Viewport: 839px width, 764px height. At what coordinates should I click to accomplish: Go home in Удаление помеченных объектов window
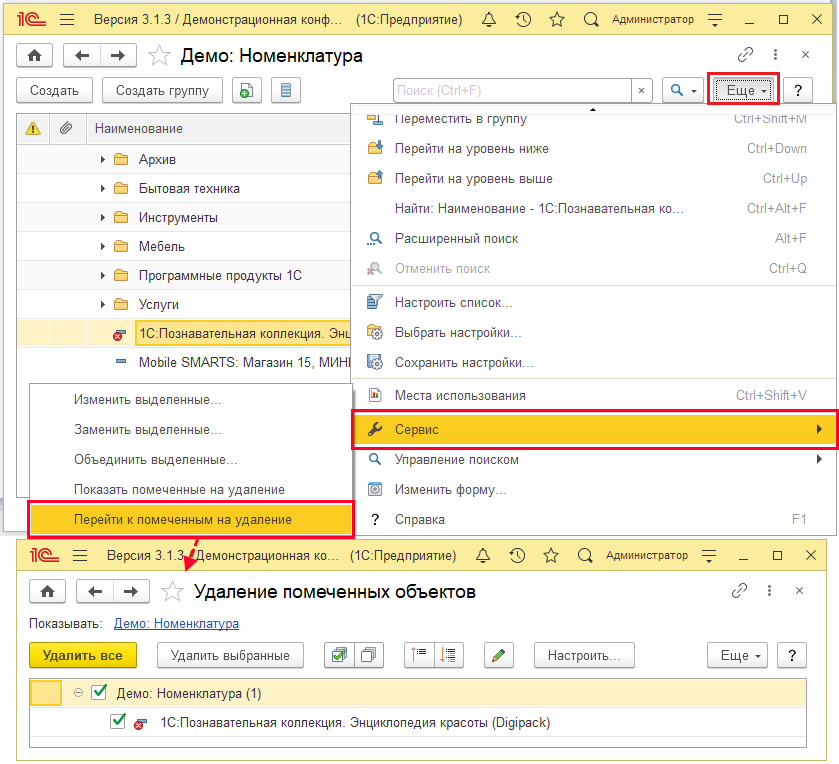pyautogui.click(x=48, y=591)
